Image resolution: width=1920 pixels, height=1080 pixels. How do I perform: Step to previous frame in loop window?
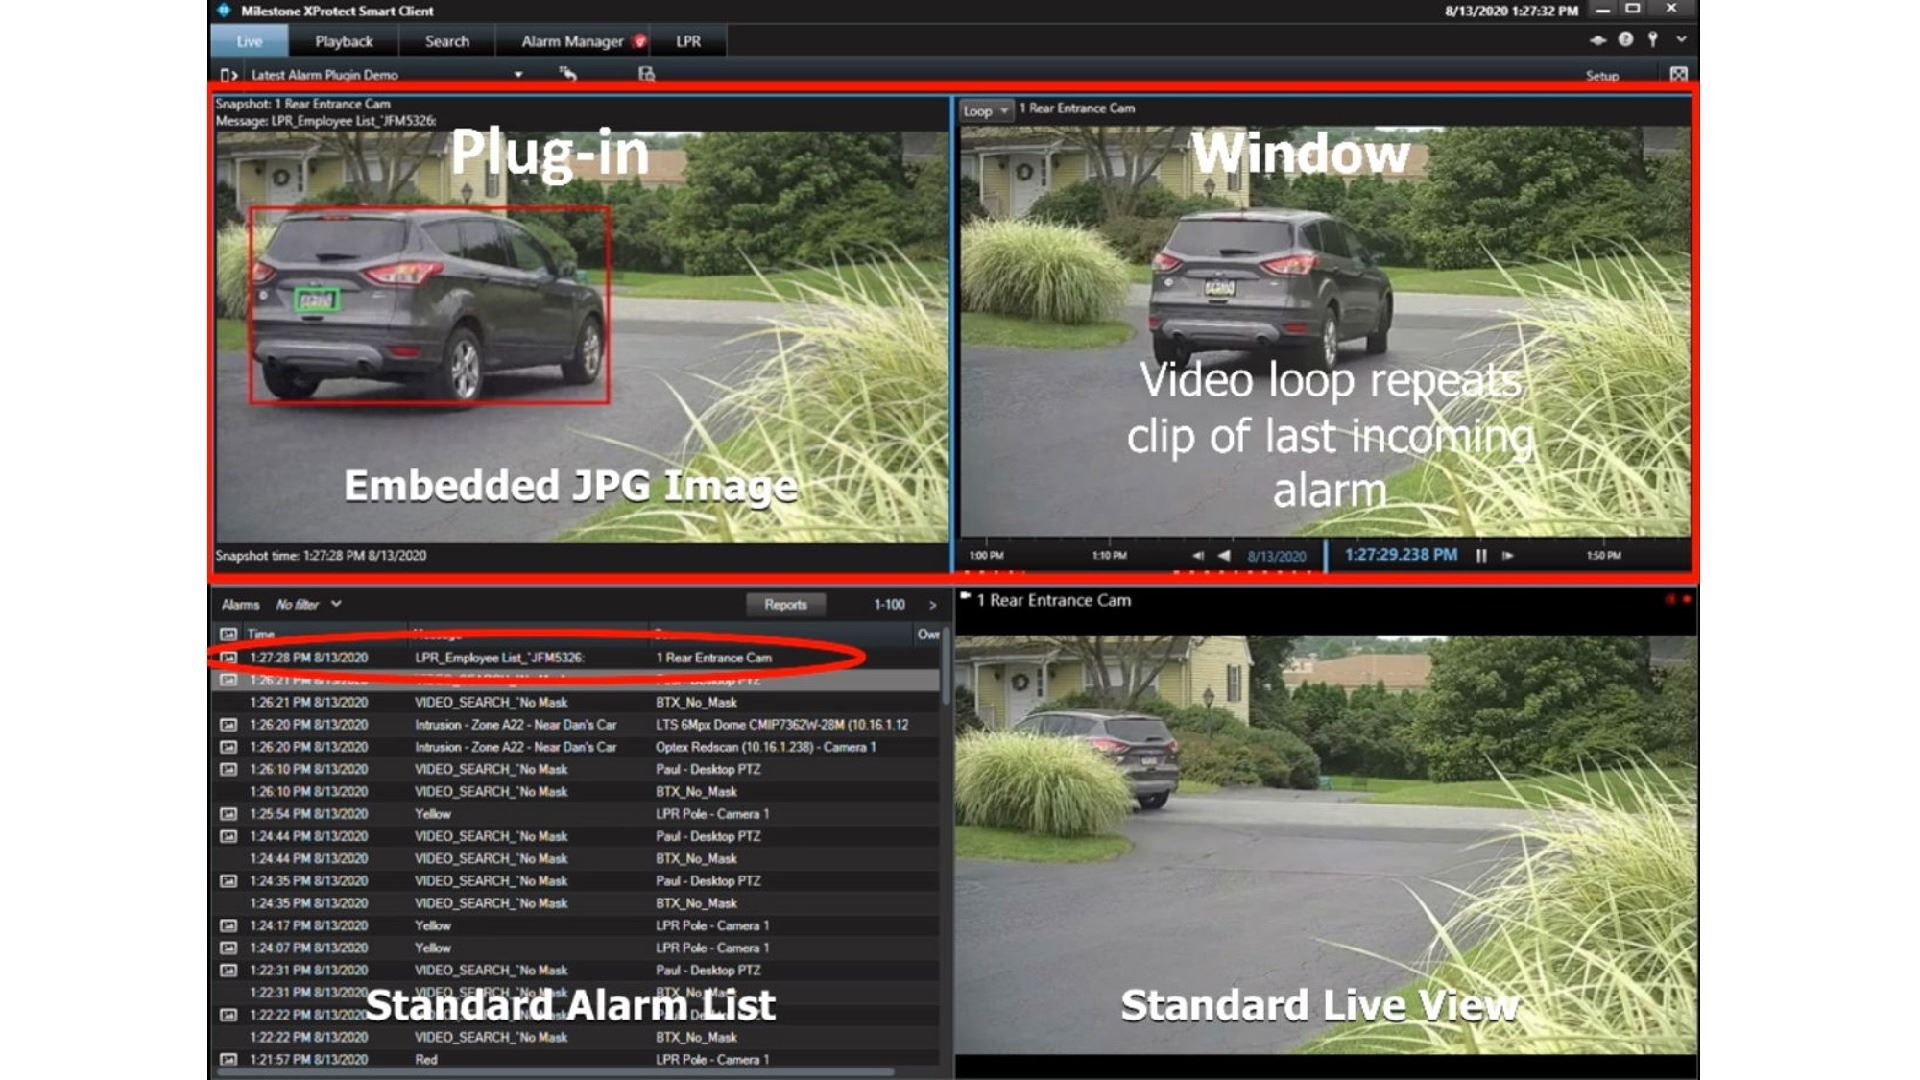click(x=1198, y=556)
